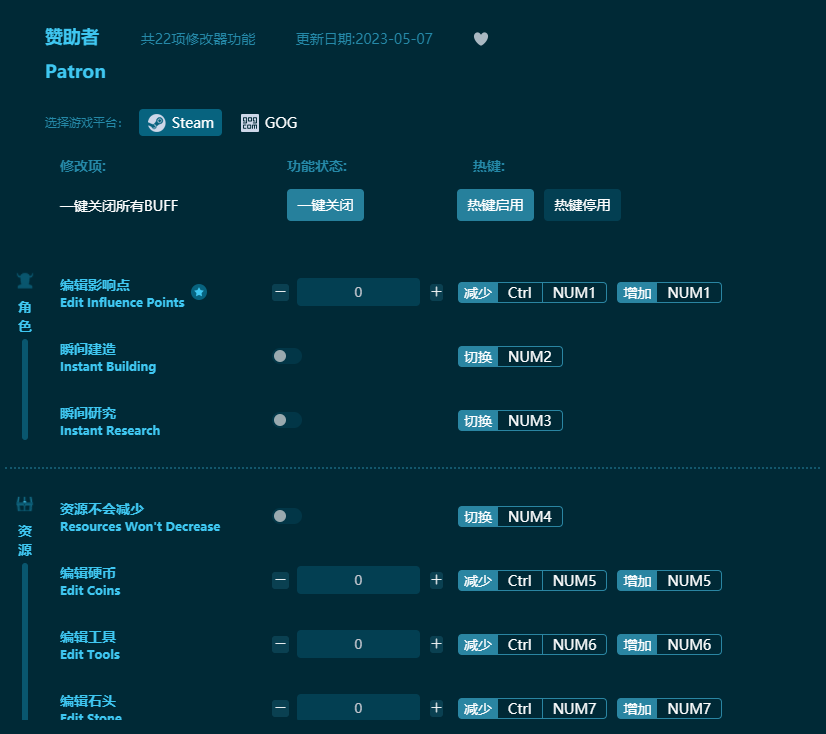Click the minus icon for Edit Coins
Screen dimensions: 826x734
280,580
